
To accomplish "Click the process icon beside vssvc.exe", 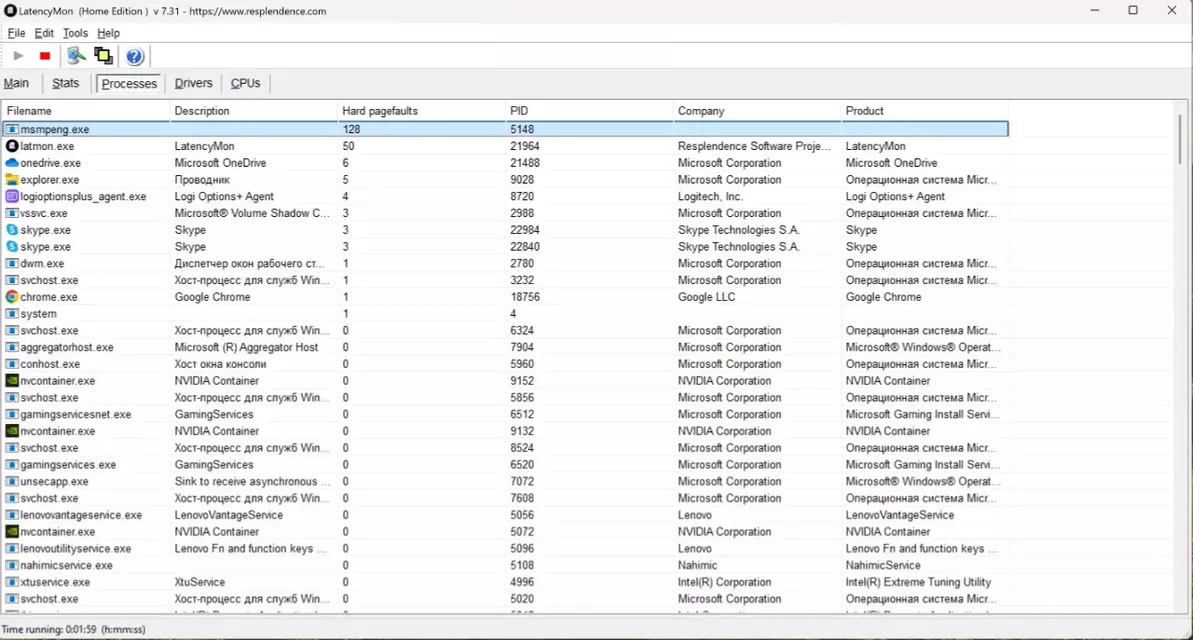I will tap(12, 213).
